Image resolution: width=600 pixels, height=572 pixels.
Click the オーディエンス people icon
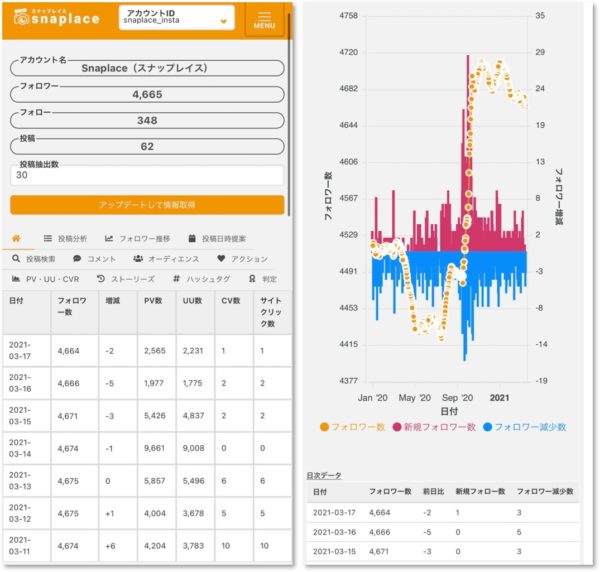[x=138, y=259]
